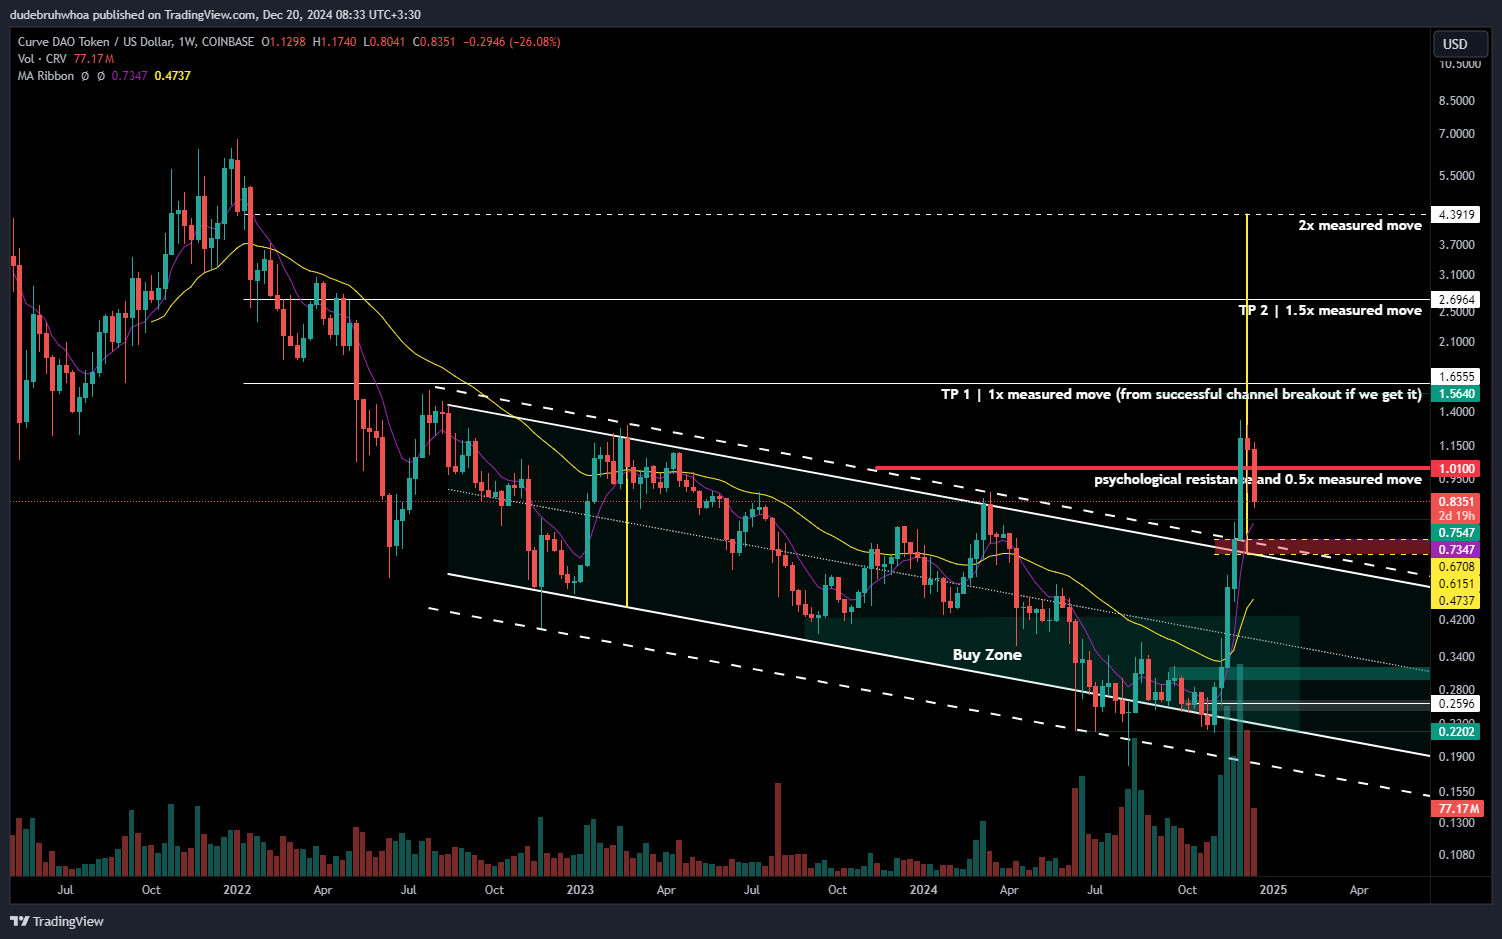Click the yellow 0.4737 axis price tag
The width and height of the screenshot is (1502, 939).
click(x=1456, y=601)
